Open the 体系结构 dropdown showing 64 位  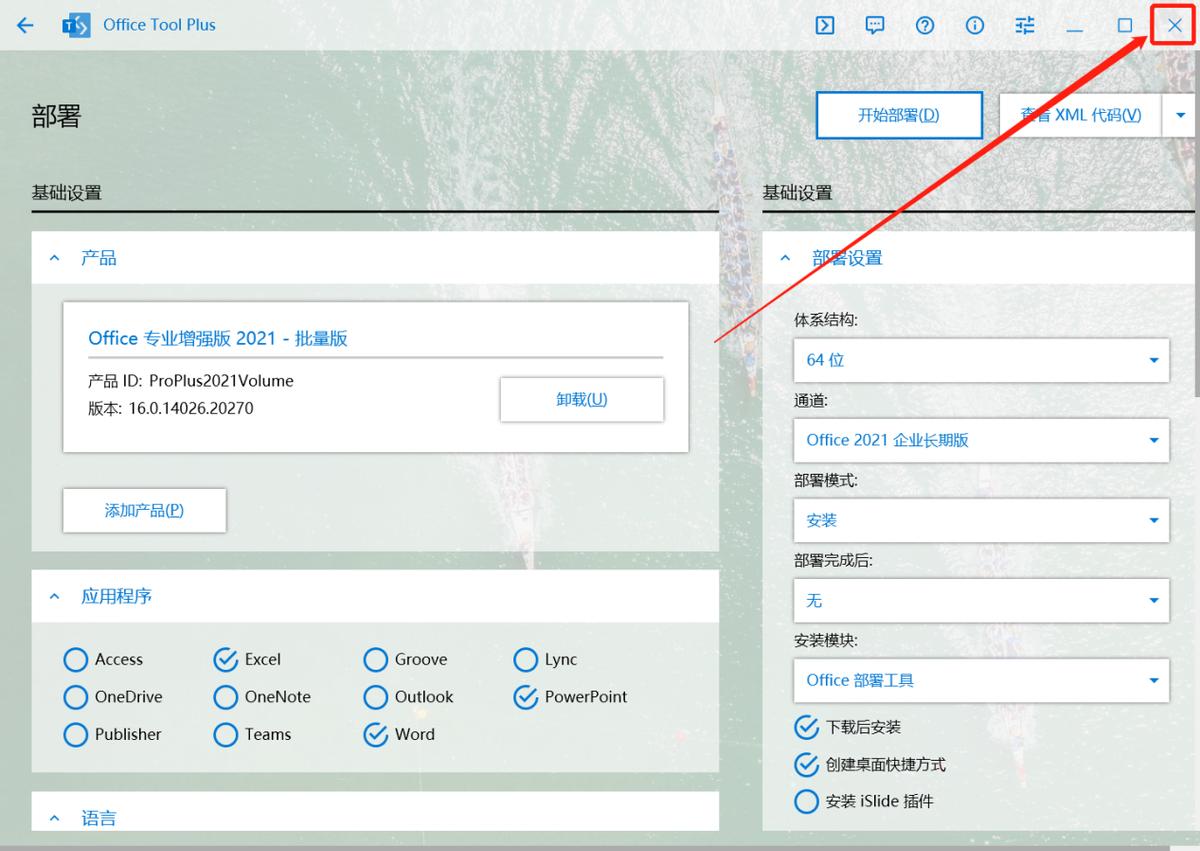[x=980, y=360]
